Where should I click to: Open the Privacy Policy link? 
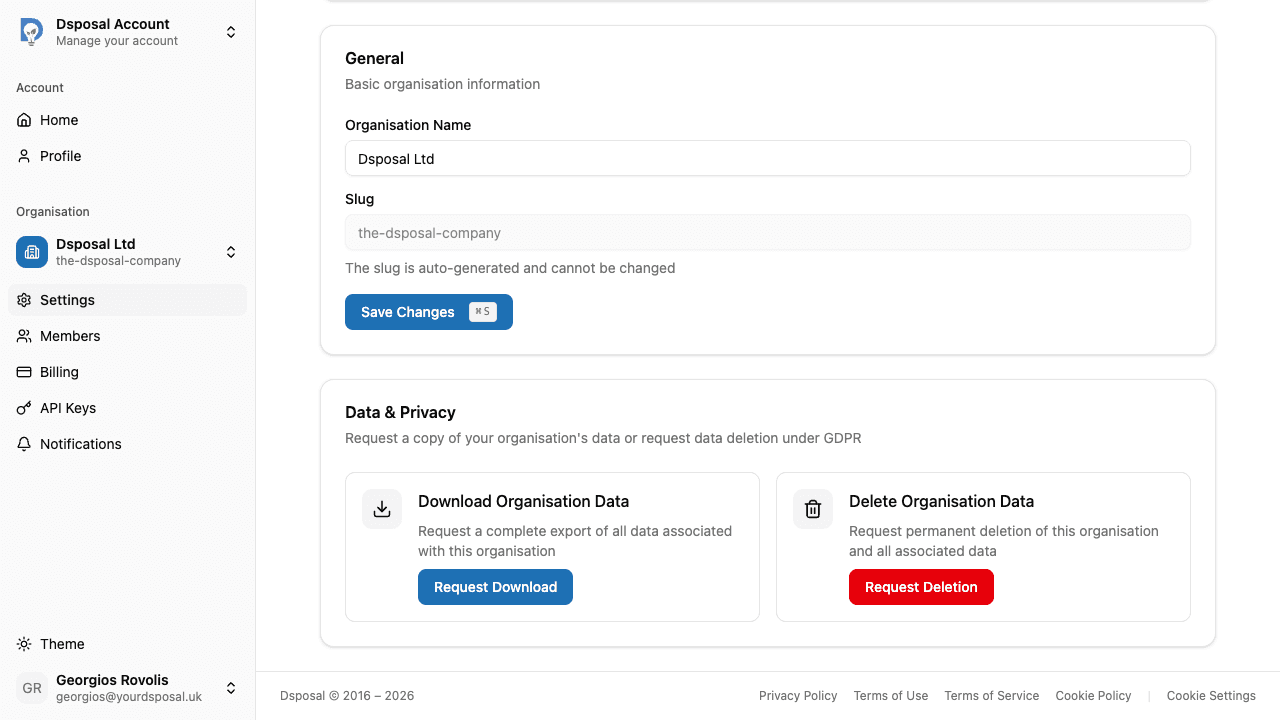[x=798, y=695]
